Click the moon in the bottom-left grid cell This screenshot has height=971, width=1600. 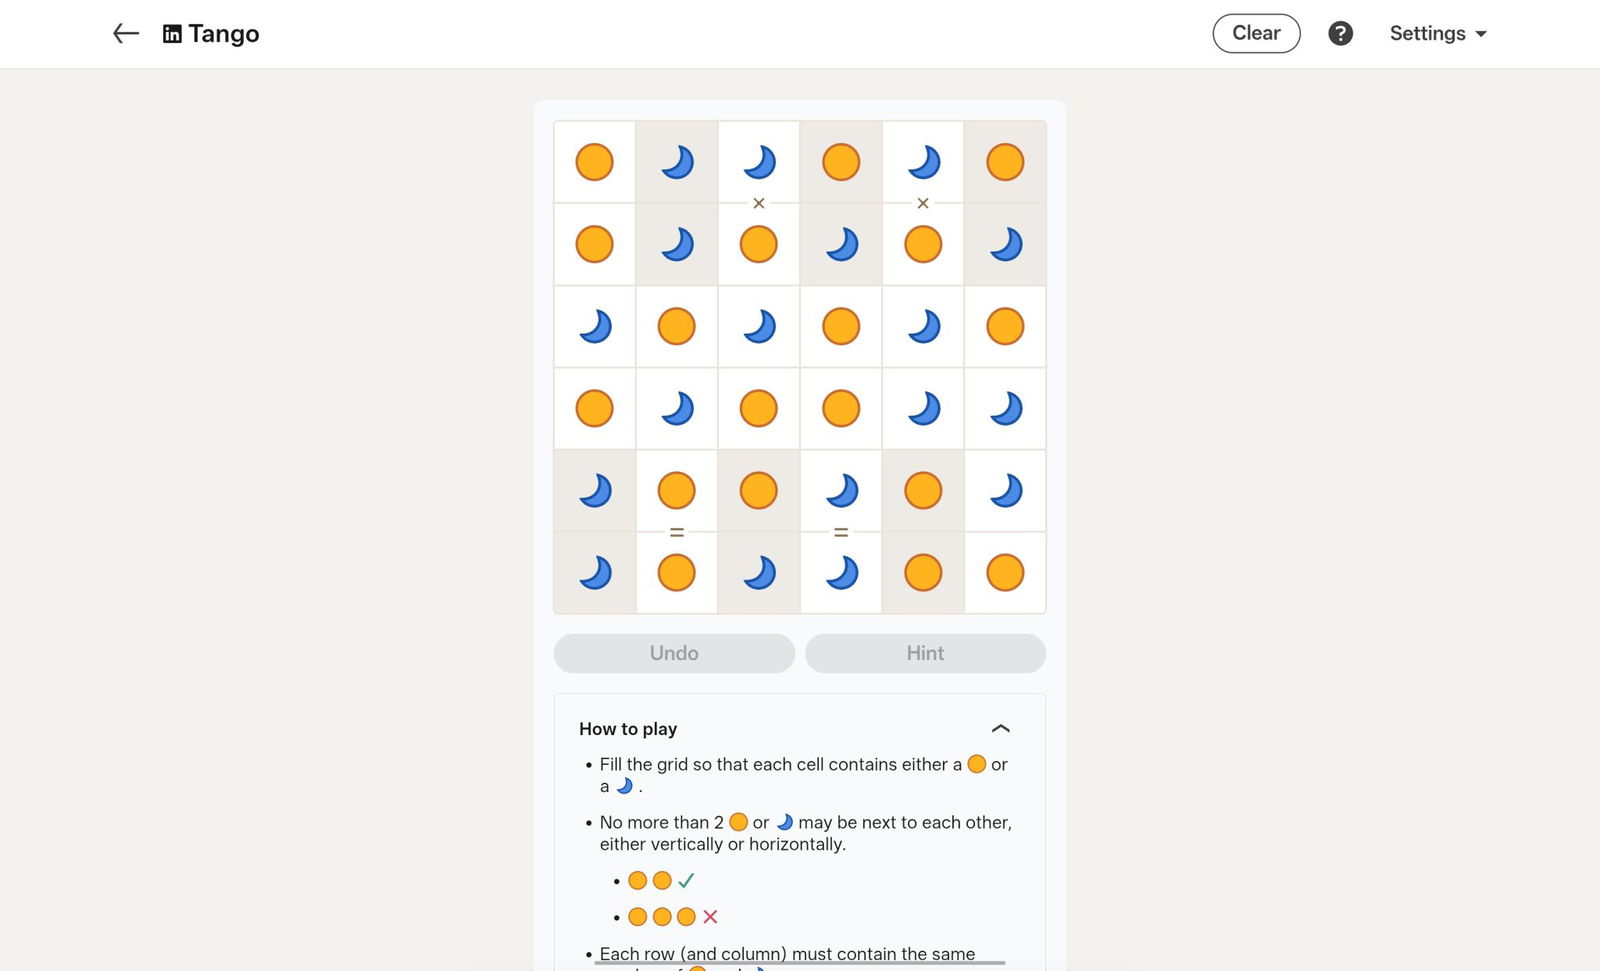click(x=594, y=573)
